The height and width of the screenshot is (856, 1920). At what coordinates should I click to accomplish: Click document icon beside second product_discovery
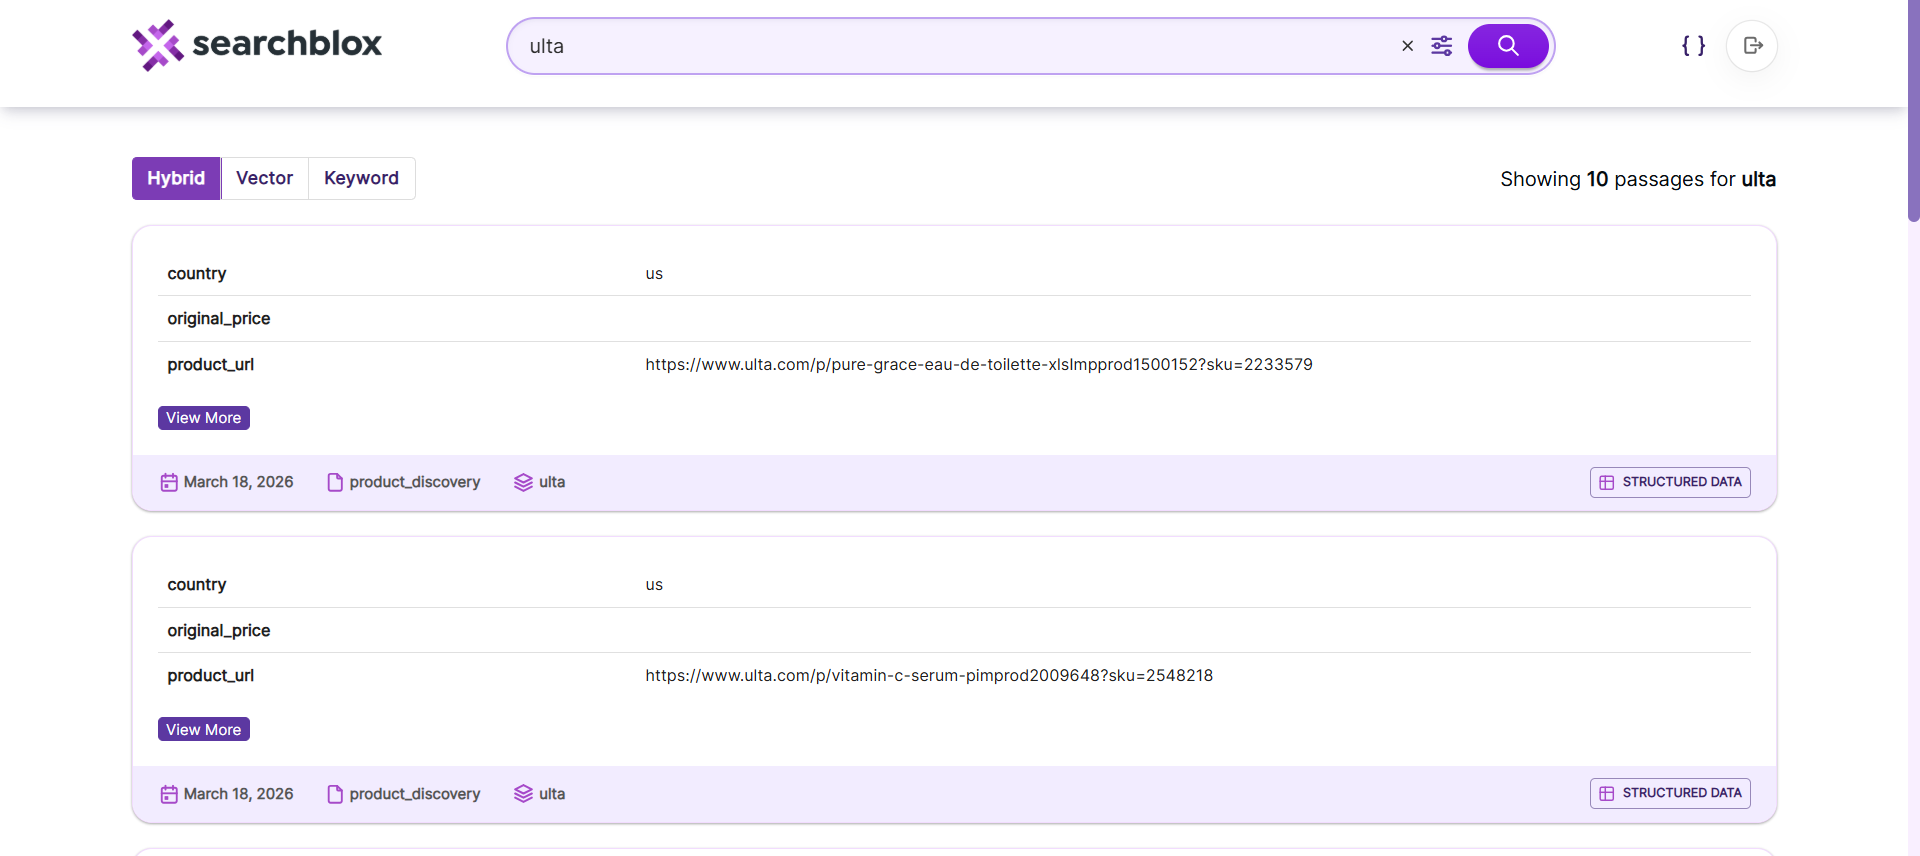coord(335,794)
